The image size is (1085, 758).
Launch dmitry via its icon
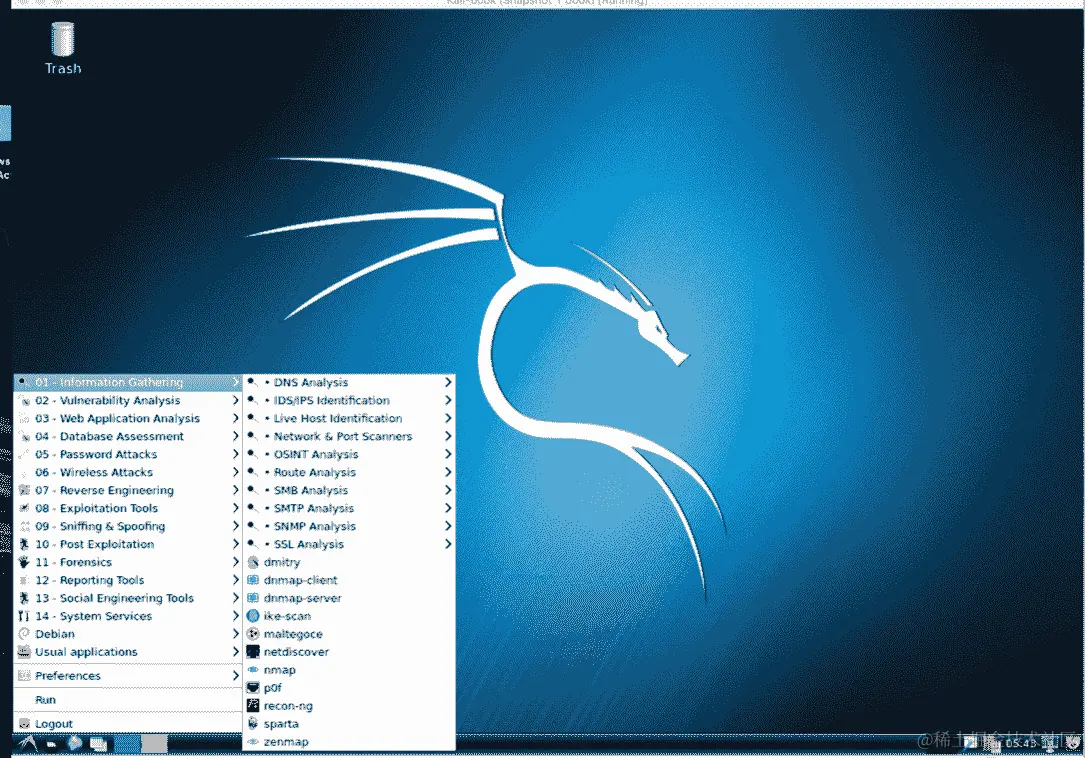point(253,562)
